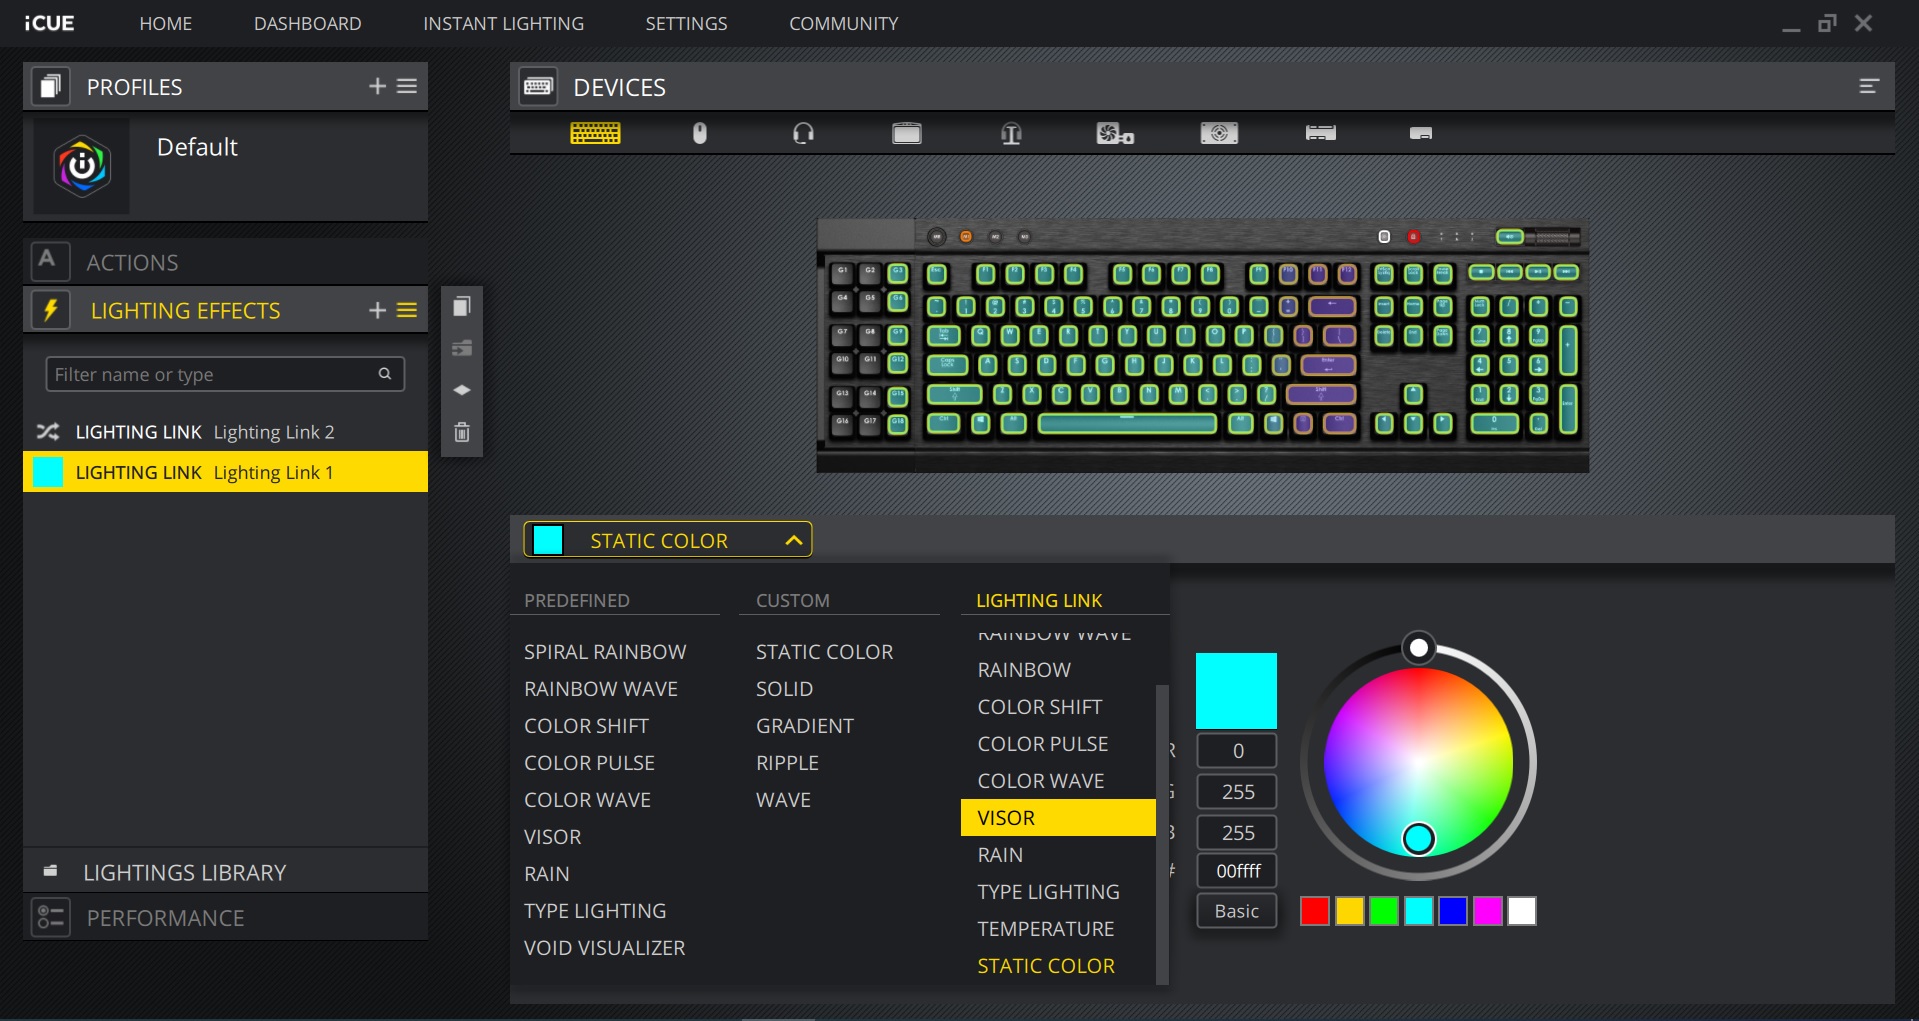This screenshot has height=1021, width=1919.
Task: Open the Instant Lighting tab
Action: tap(503, 23)
